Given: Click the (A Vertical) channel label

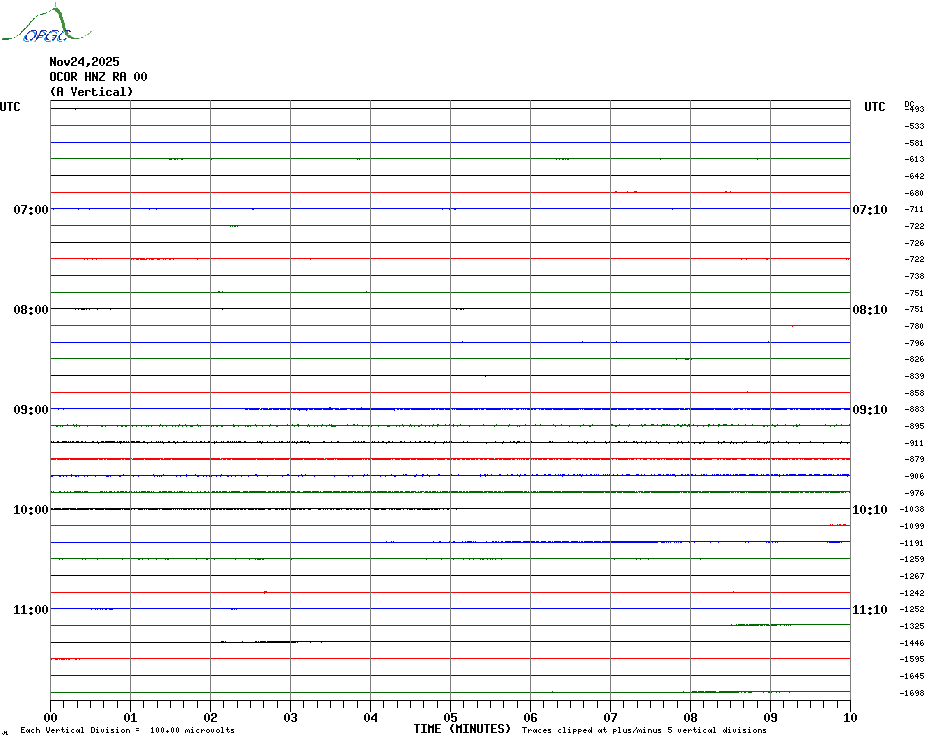Looking at the screenshot, I should coord(91,92).
